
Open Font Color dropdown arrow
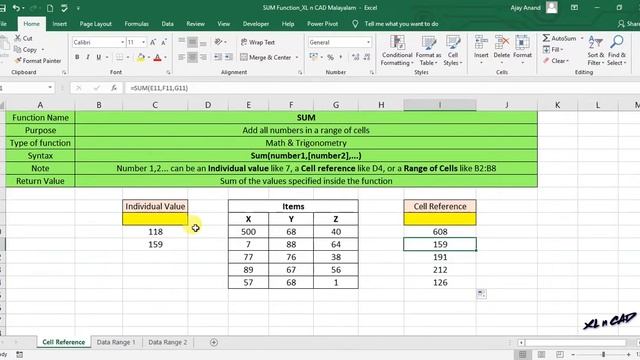coord(165,57)
